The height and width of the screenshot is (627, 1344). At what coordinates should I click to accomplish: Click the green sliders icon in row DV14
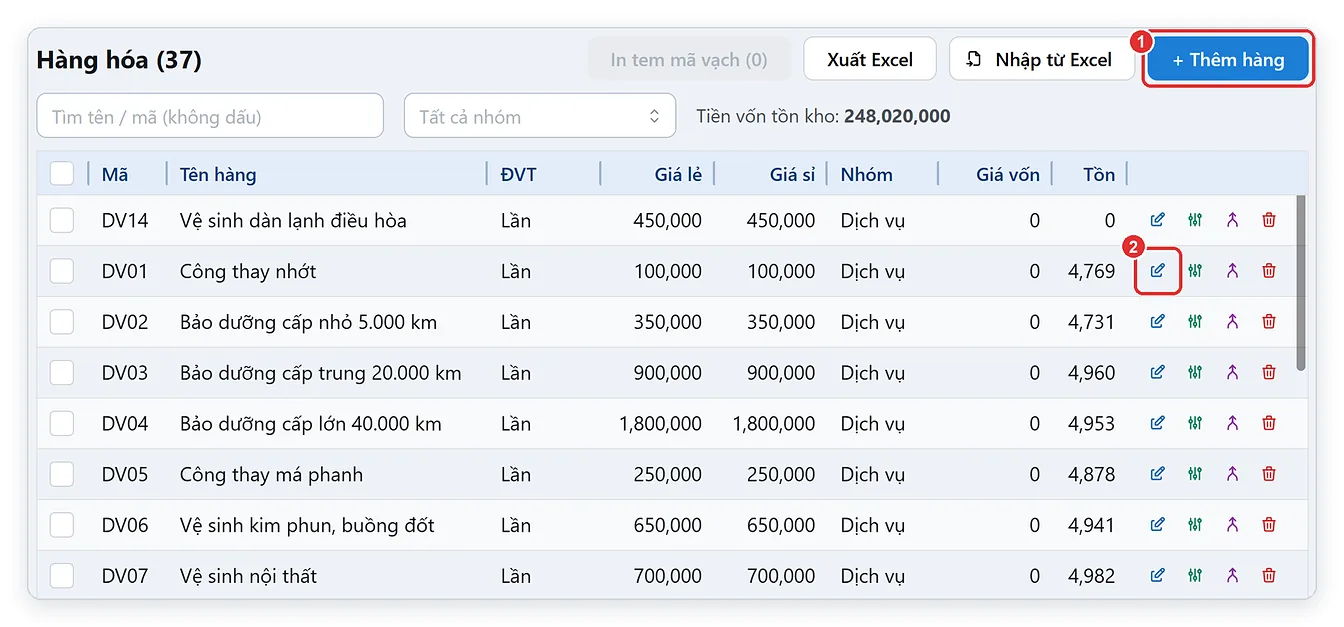(1195, 220)
